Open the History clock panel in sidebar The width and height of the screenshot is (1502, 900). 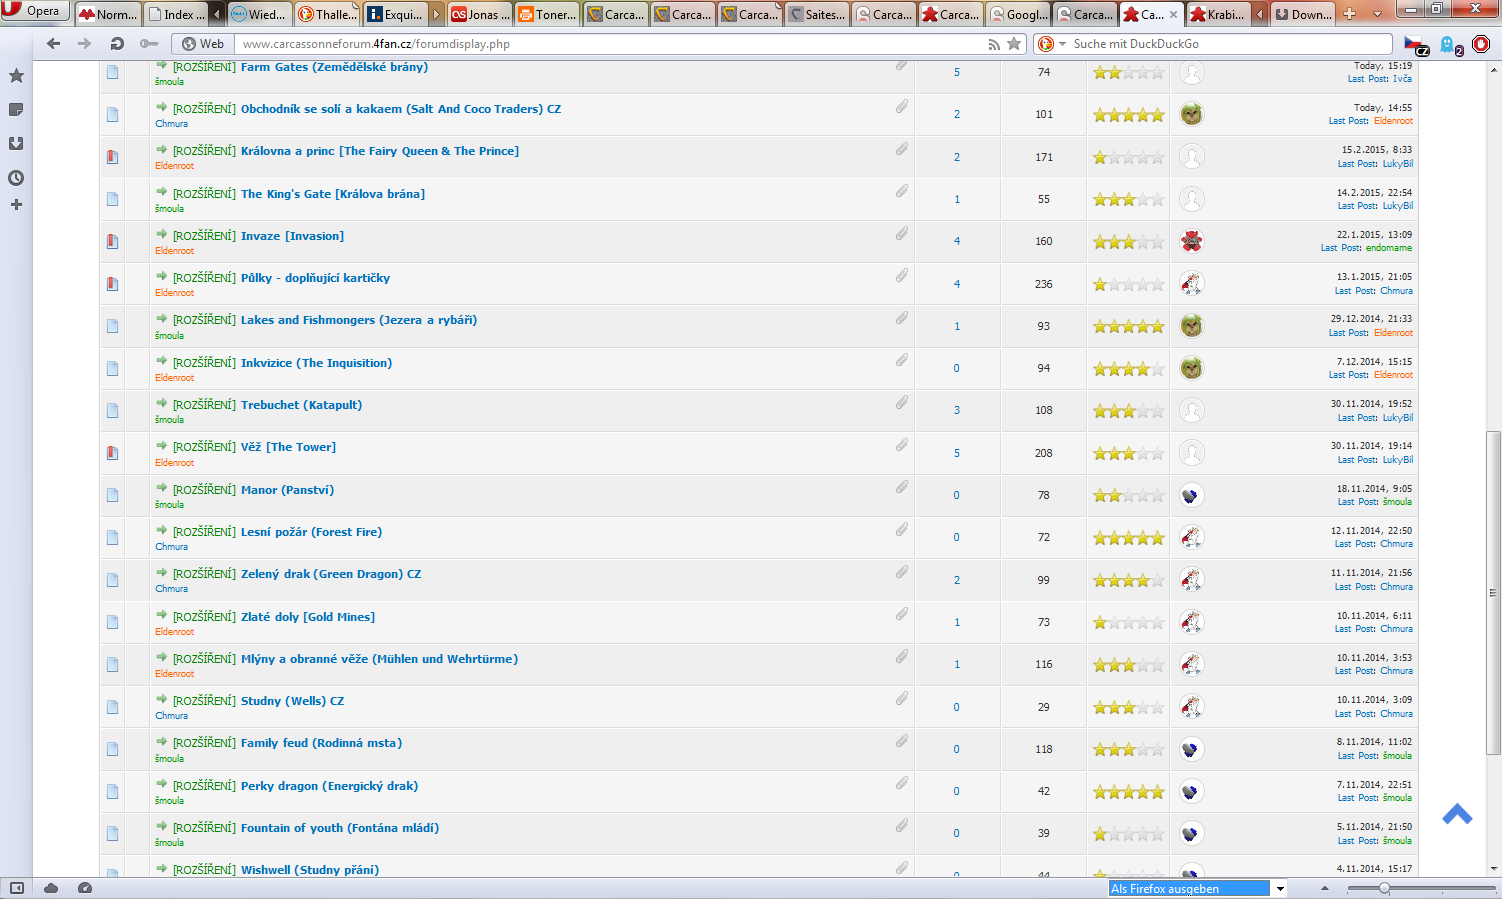[x=16, y=178]
